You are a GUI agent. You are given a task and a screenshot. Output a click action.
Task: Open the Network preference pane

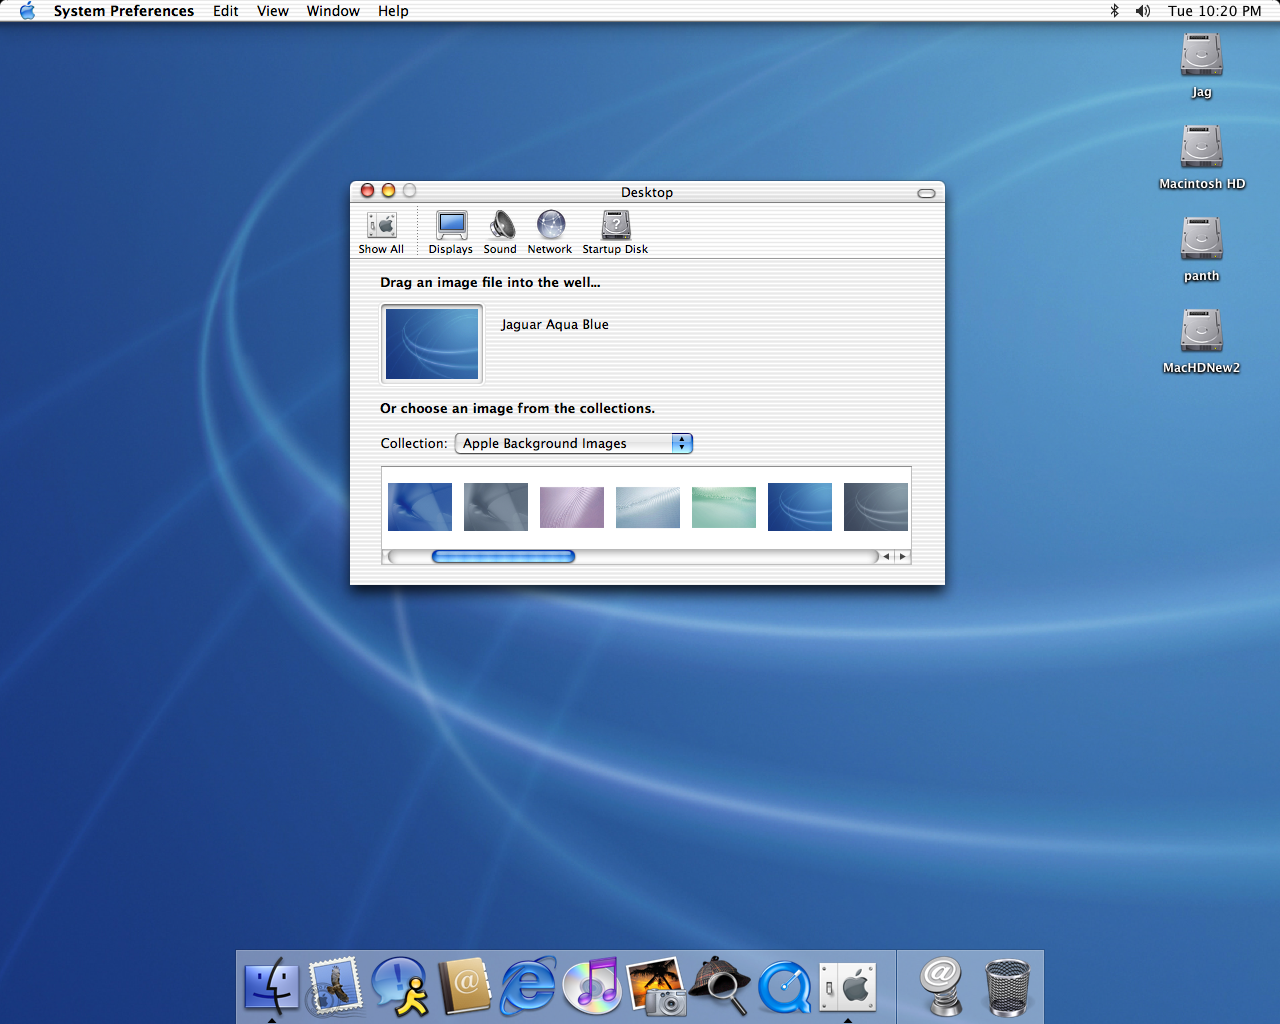tap(550, 232)
